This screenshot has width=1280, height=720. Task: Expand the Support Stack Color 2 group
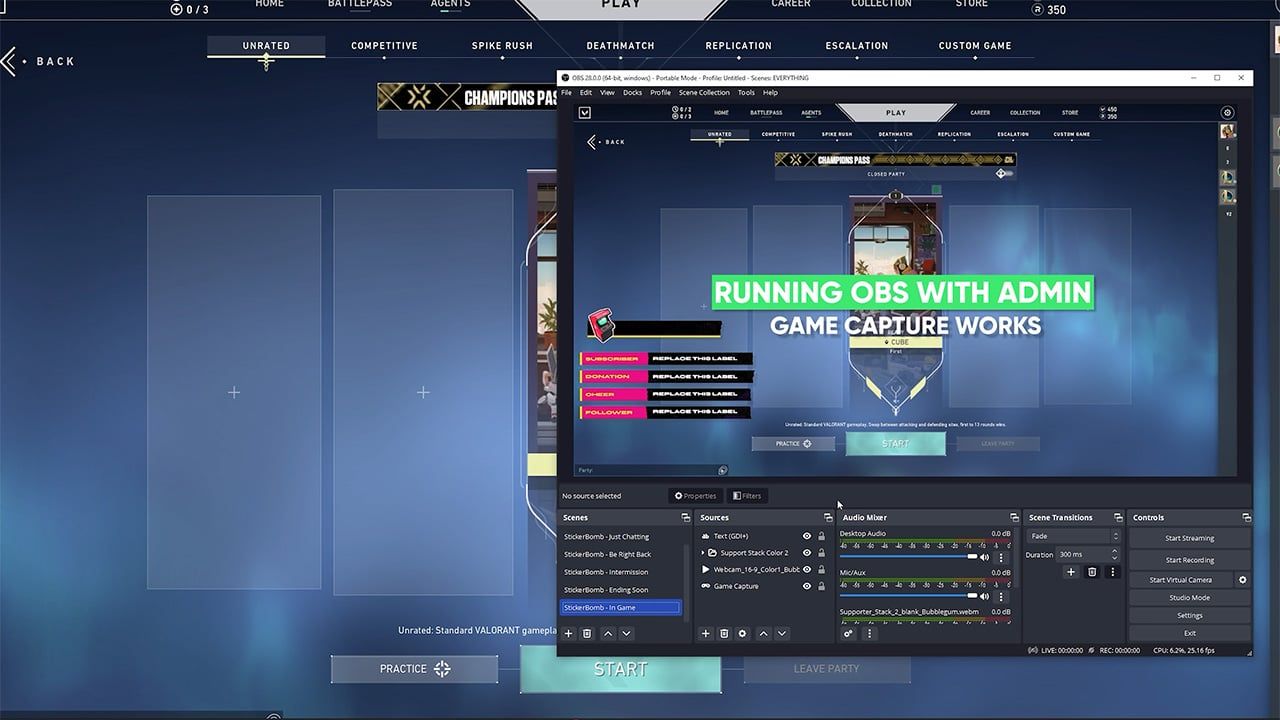tap(703, 553)
